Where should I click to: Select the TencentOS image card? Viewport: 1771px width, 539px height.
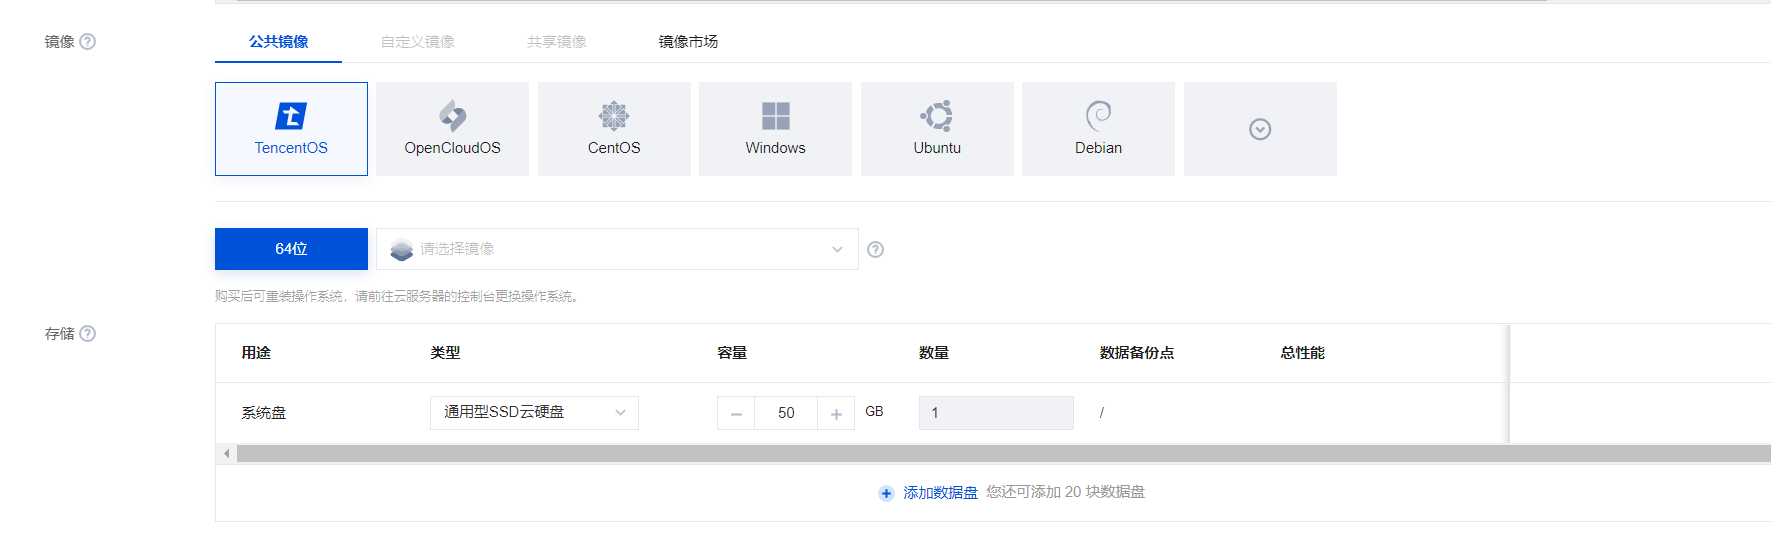point(291,129)
